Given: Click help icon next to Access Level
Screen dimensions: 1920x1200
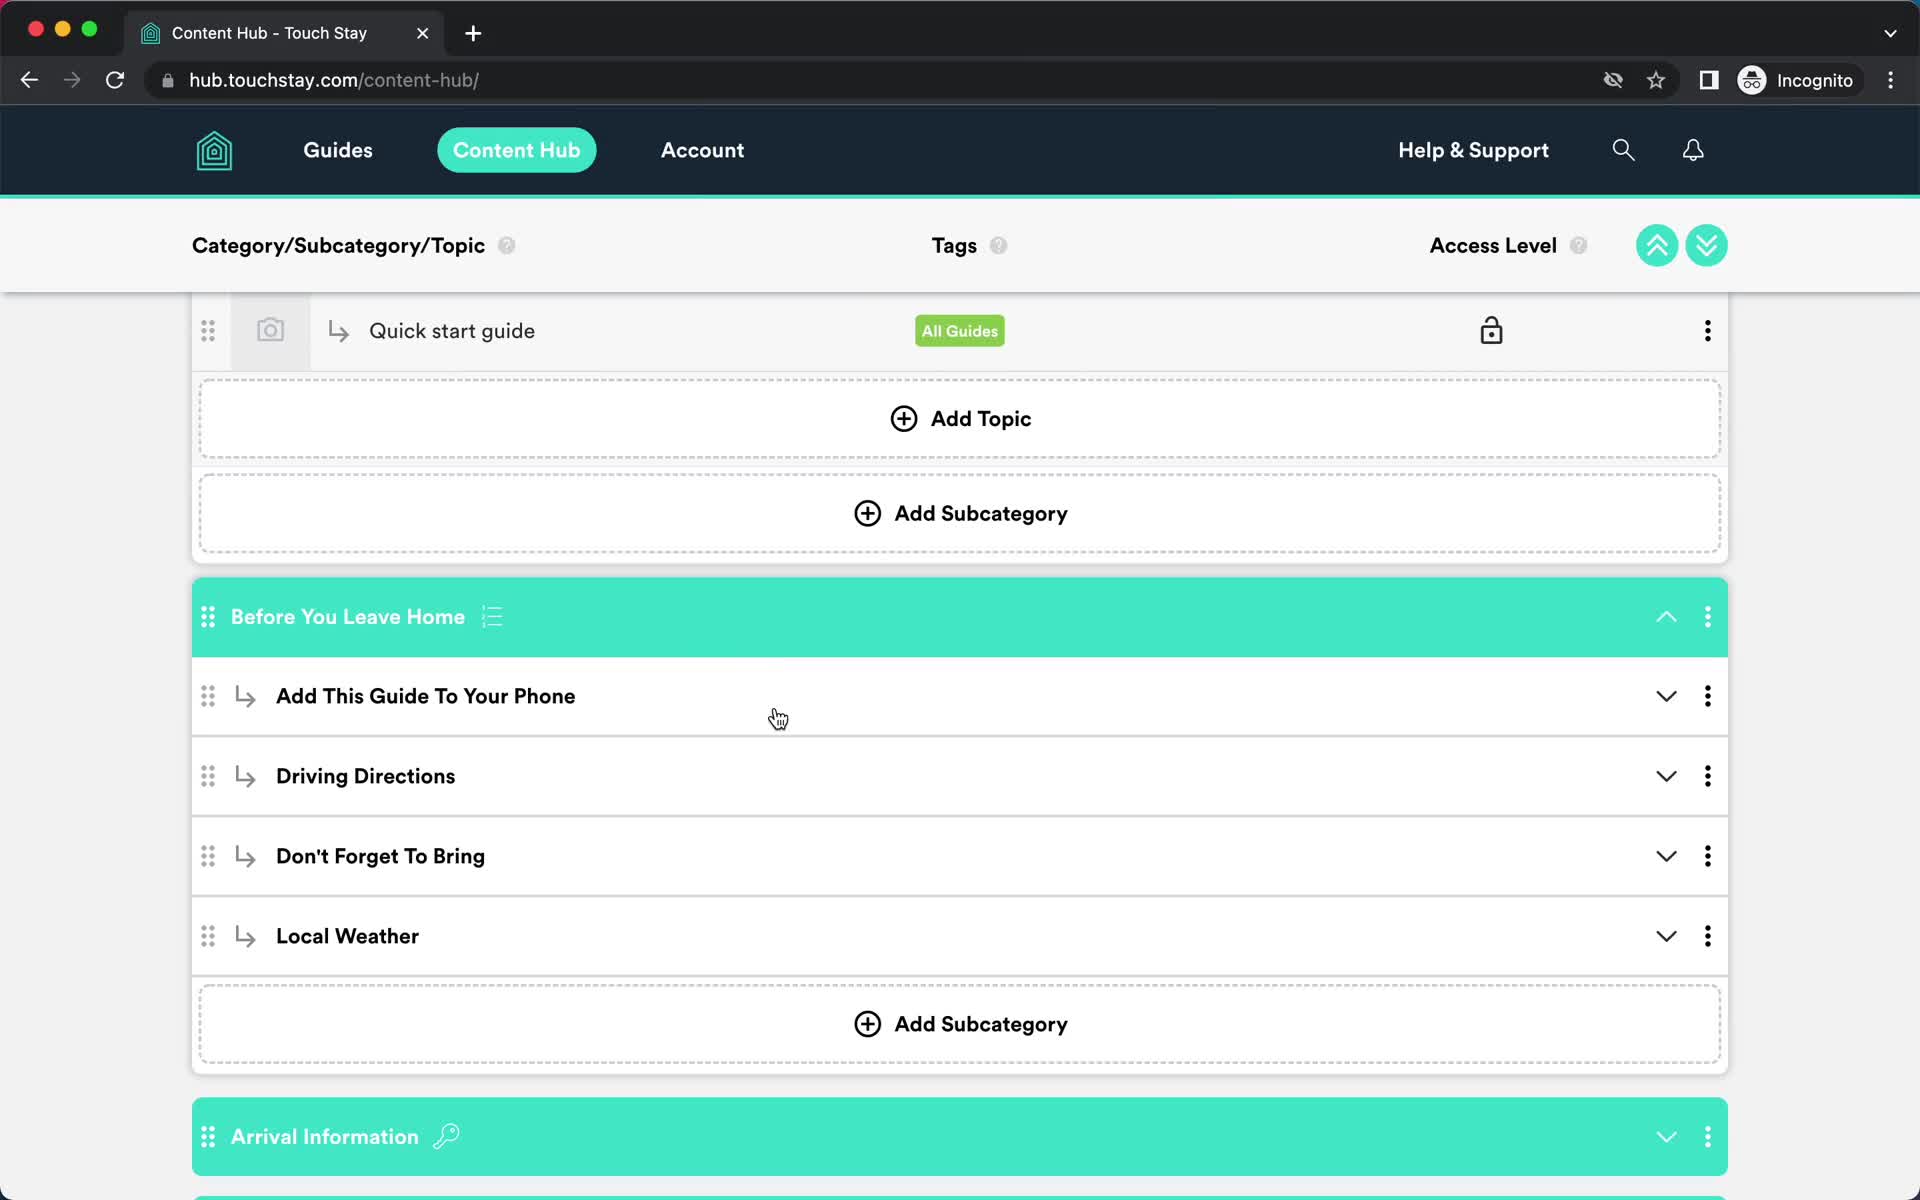Looking at the screenshot, I should coord(1578,246).
